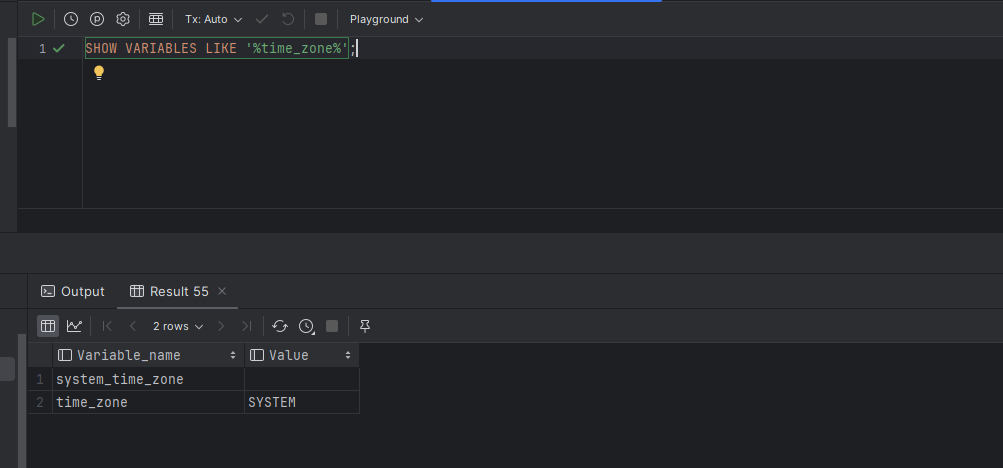Show the chart view of results
The image size is (1003, 468).
(74, 326)
